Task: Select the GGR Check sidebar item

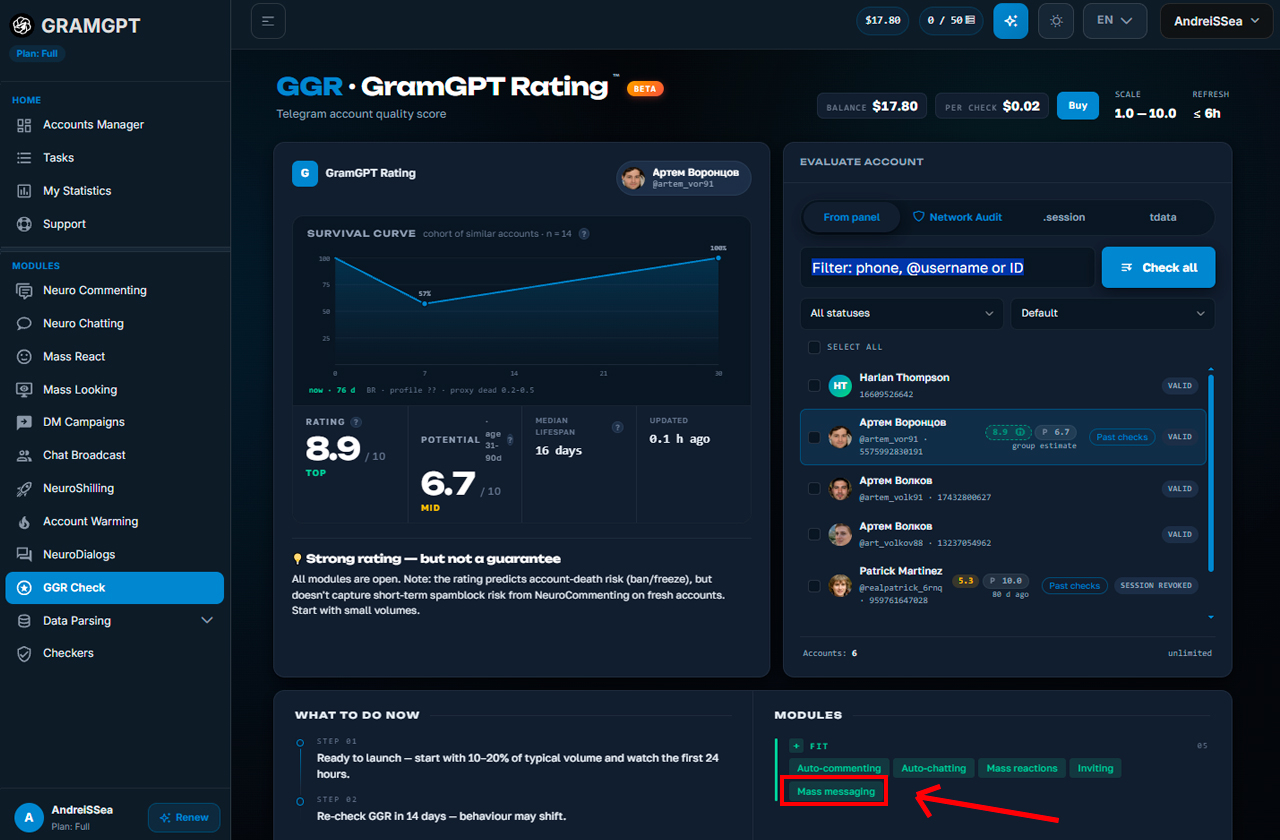Action: tap(114, 587)
